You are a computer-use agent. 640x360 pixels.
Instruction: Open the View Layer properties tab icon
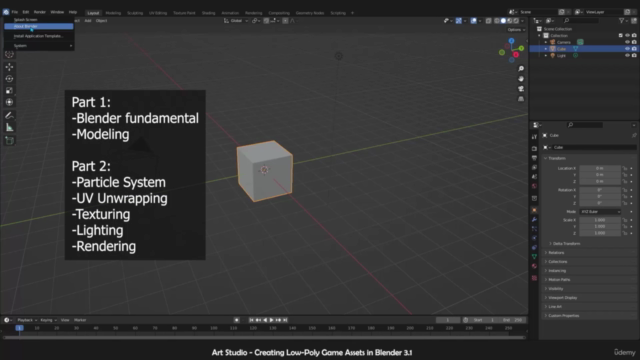534,167
